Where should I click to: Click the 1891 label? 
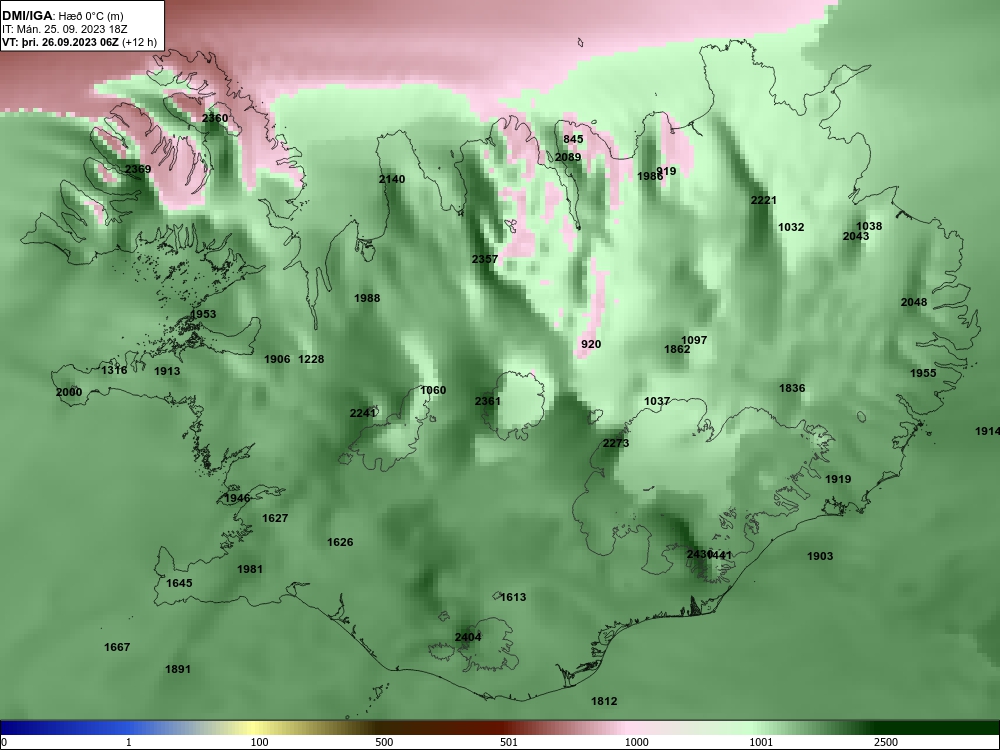point(178,669)
